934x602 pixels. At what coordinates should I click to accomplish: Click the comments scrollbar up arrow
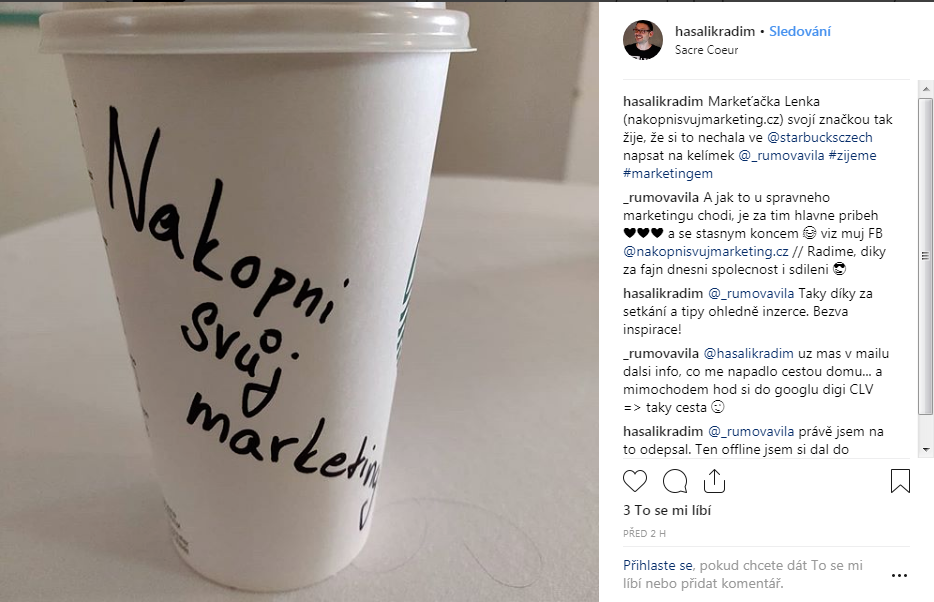pyautogui.click(x=926, y=89)
